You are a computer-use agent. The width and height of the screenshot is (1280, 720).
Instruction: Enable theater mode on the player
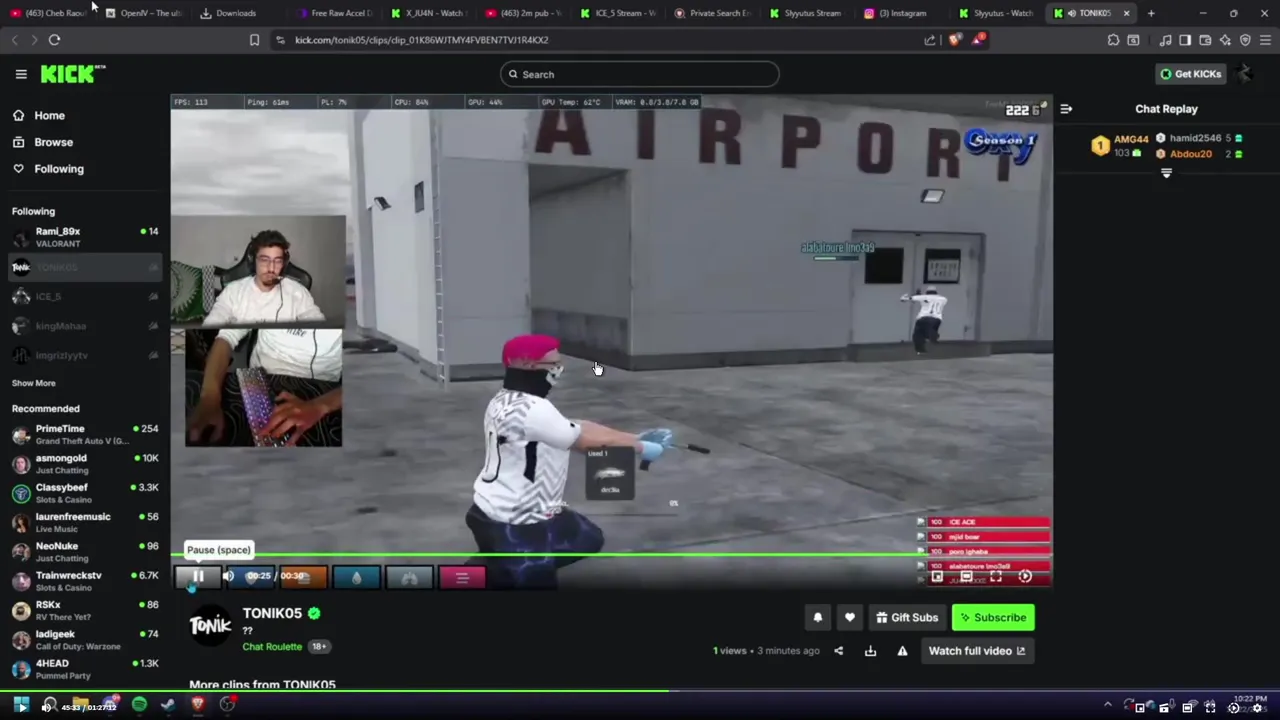(966, 576)
